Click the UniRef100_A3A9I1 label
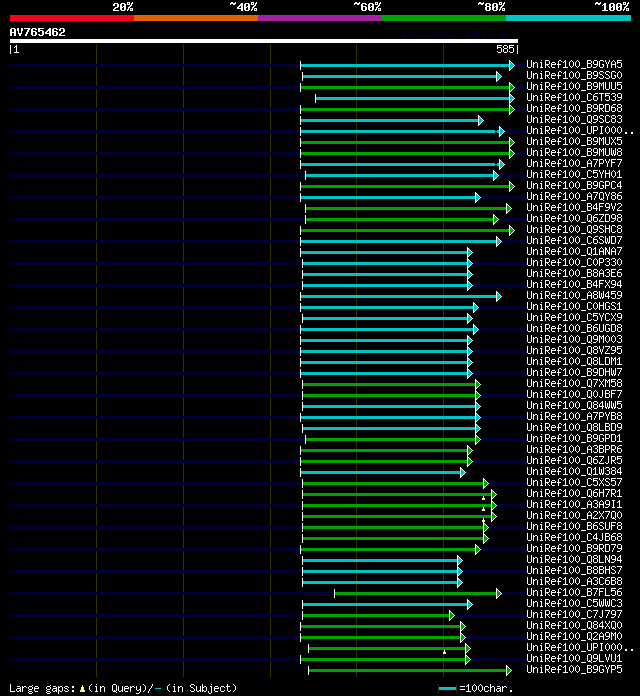640x696 pixels. pos(574,505)
